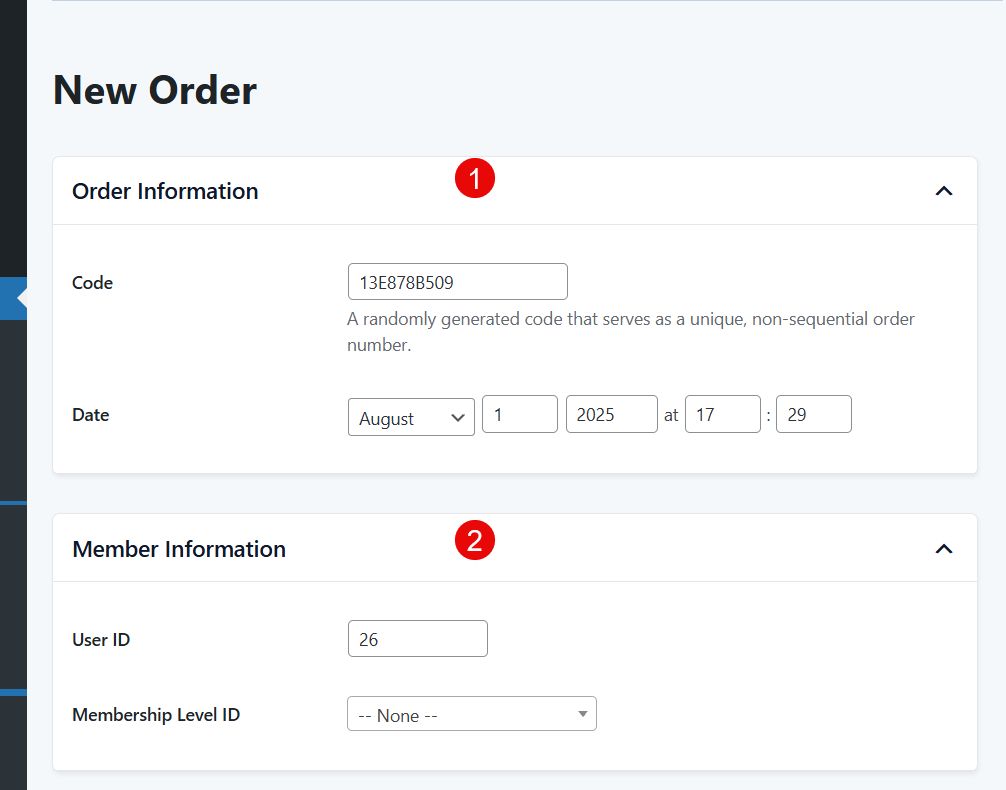This screenshot has height=790, width=1006.
Task: Click the order Code input field
Action: (x=457, y=282)
